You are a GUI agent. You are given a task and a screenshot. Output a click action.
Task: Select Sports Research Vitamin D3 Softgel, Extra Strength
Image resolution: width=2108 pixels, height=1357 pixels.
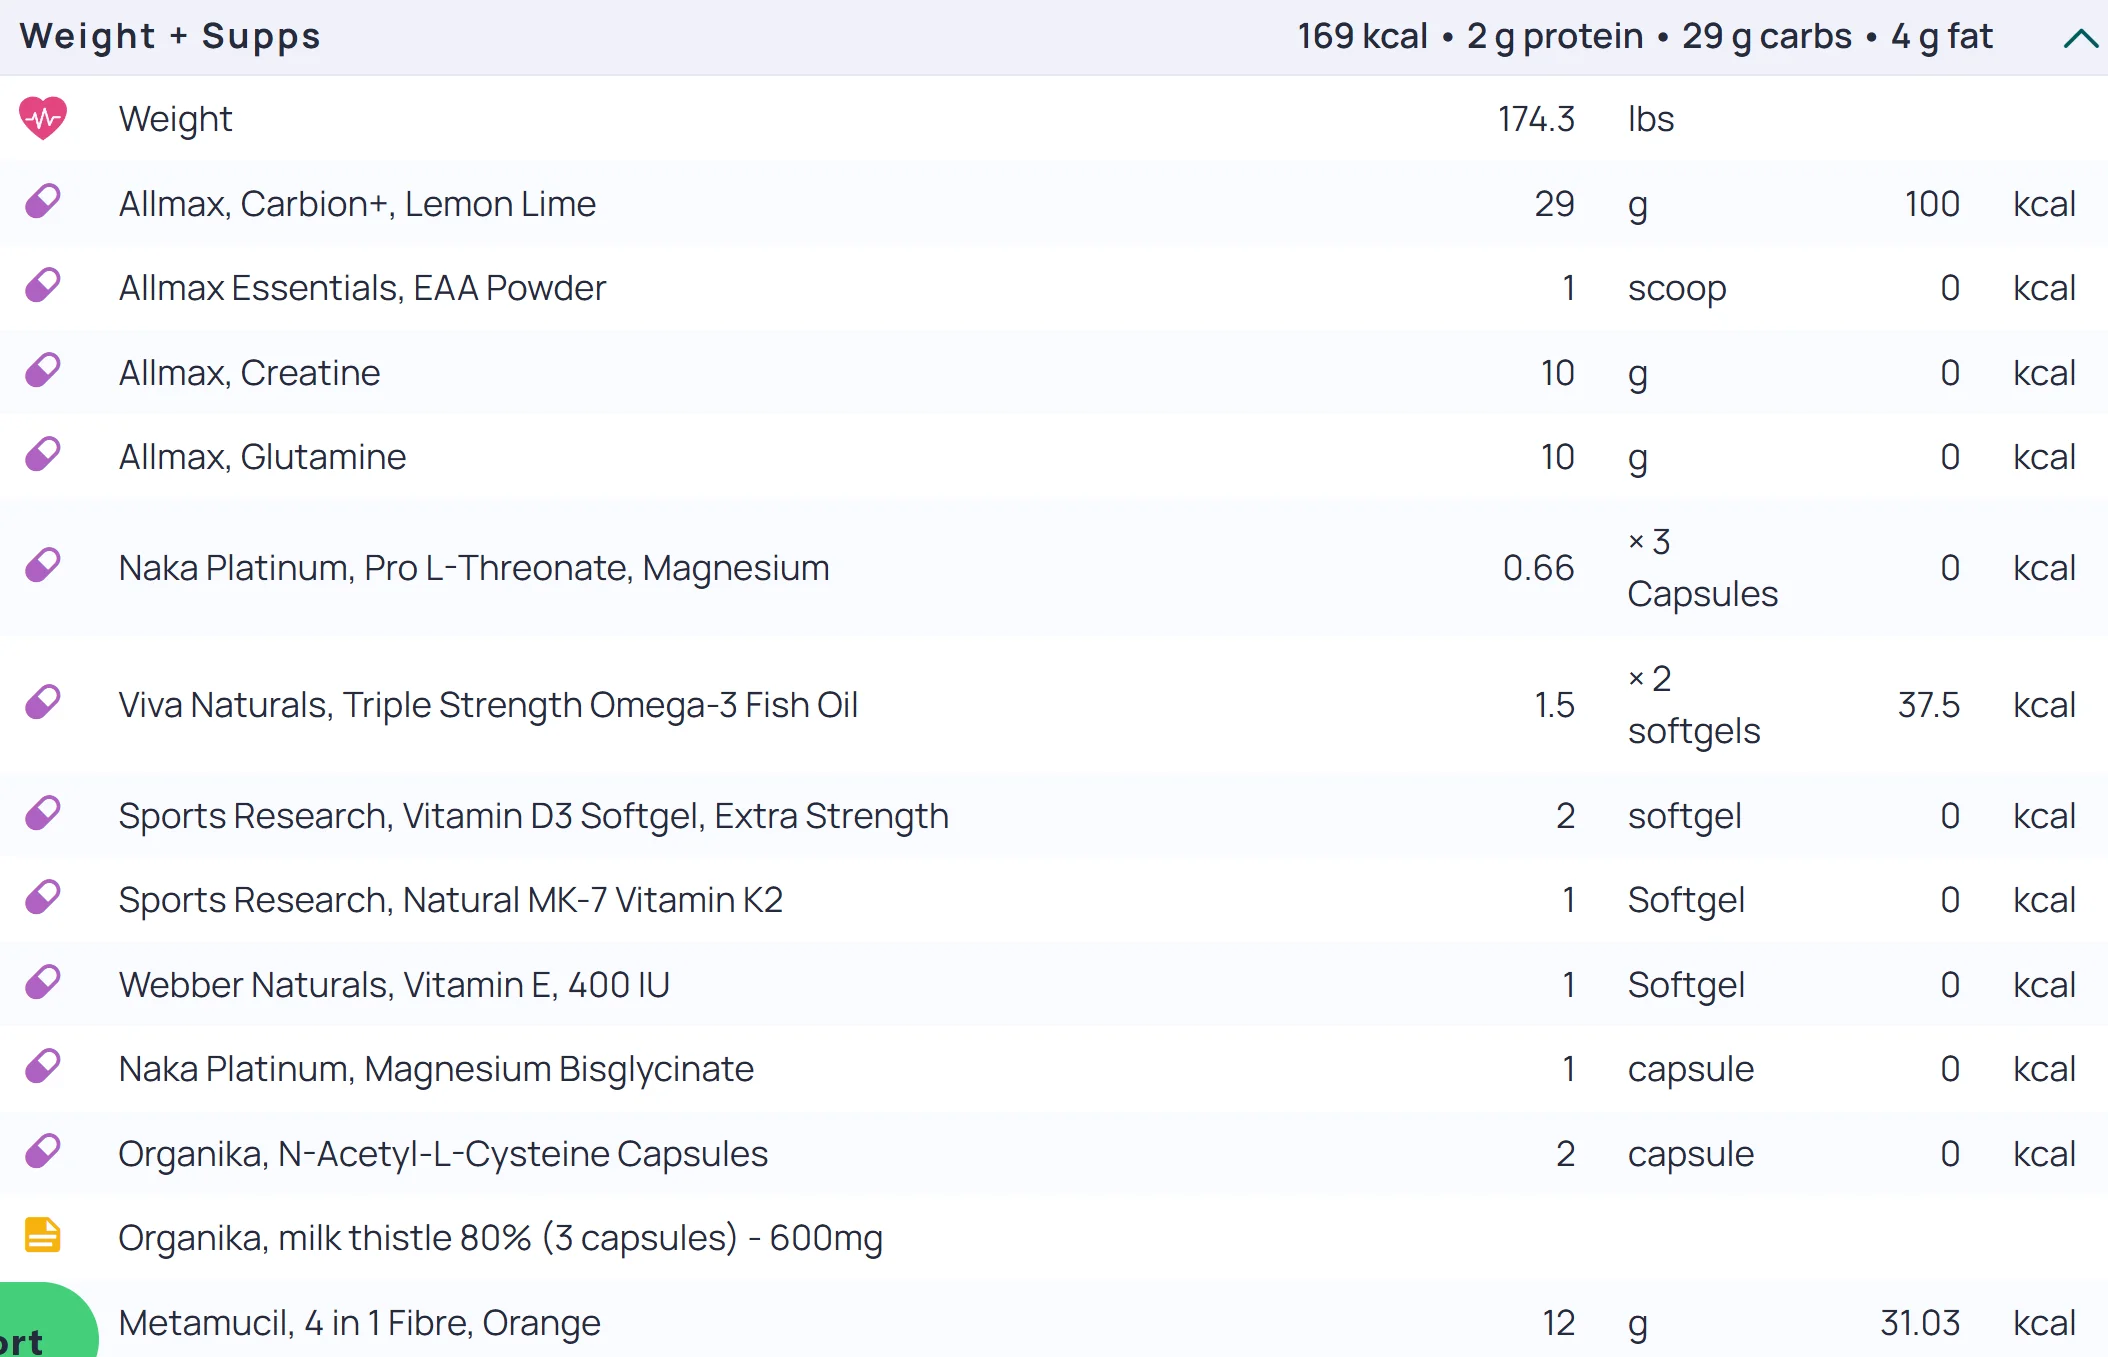tap(533, 816)
